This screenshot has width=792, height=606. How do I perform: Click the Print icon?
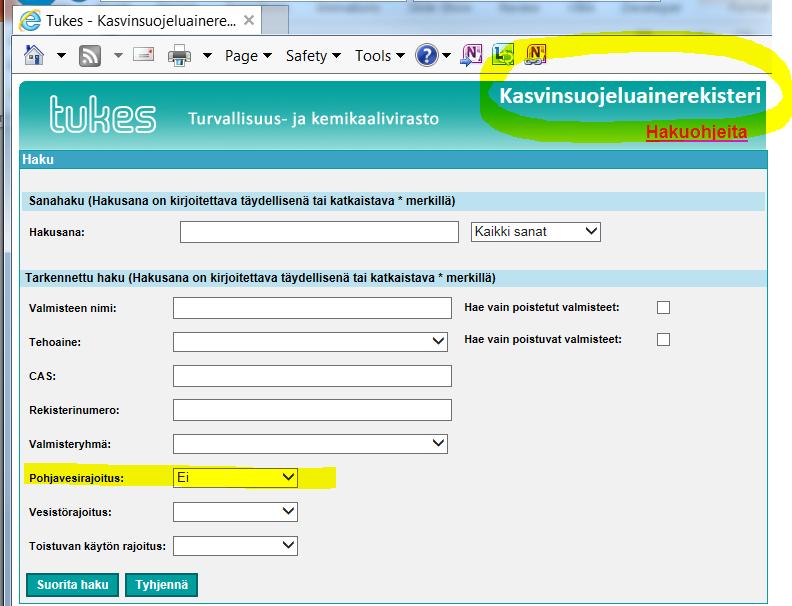(179, 56)
